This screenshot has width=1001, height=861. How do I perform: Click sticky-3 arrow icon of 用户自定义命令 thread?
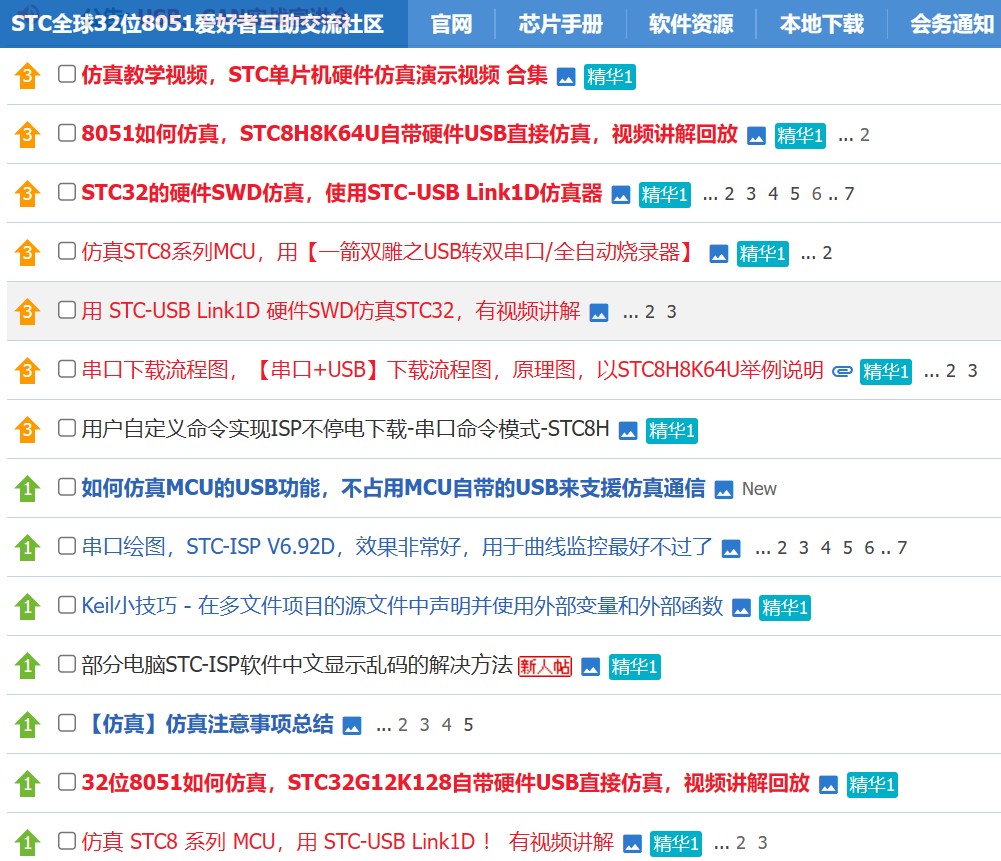[27, 429]
